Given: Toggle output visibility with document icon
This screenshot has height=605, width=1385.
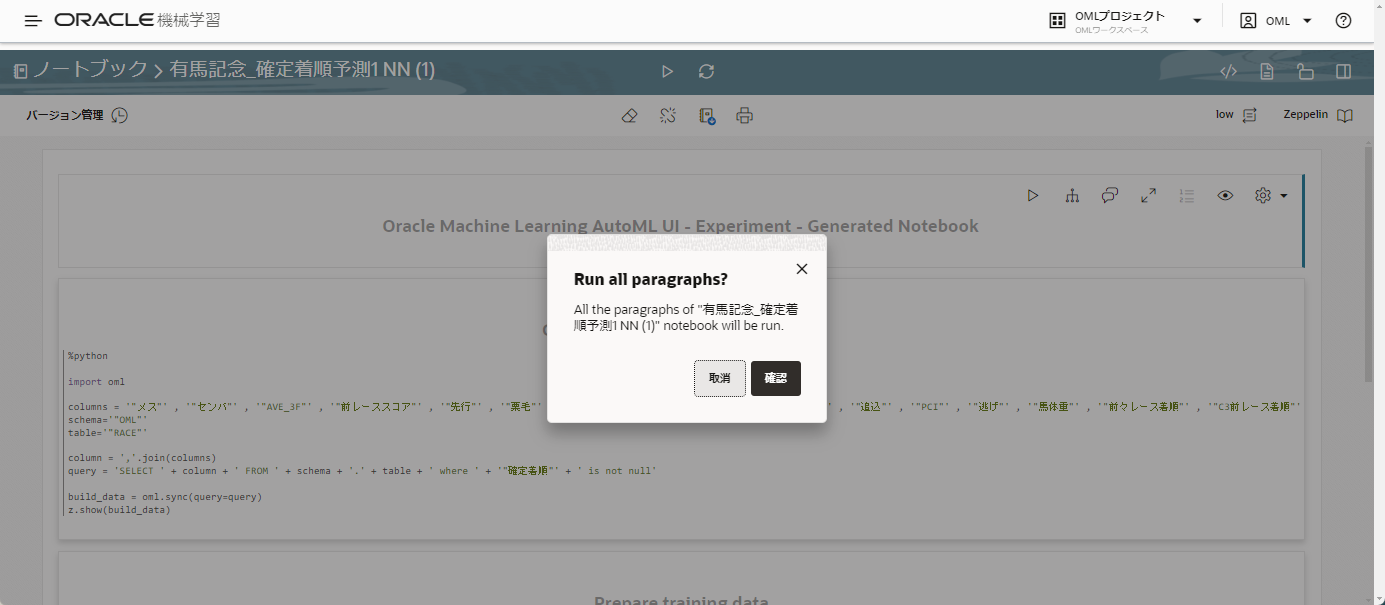Looking at the screenshot, I should (x=1267, y=71).
